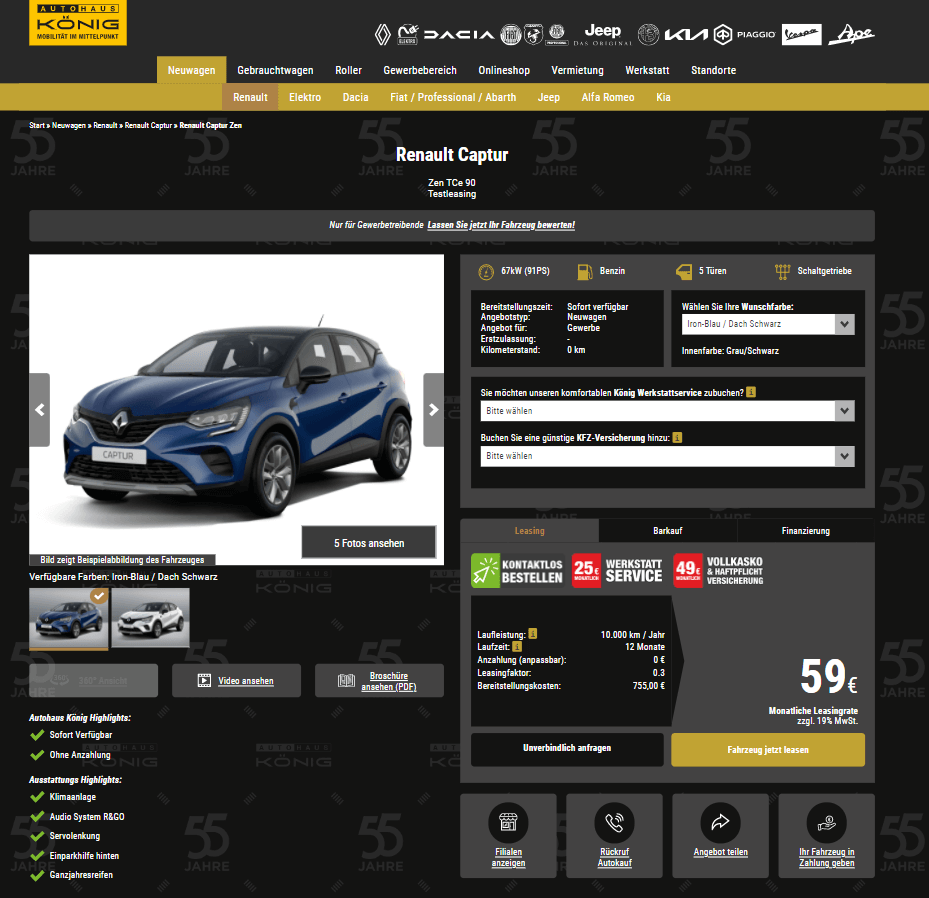
Task: Open the Dacia brand logo
Action: tap(459, 35)
